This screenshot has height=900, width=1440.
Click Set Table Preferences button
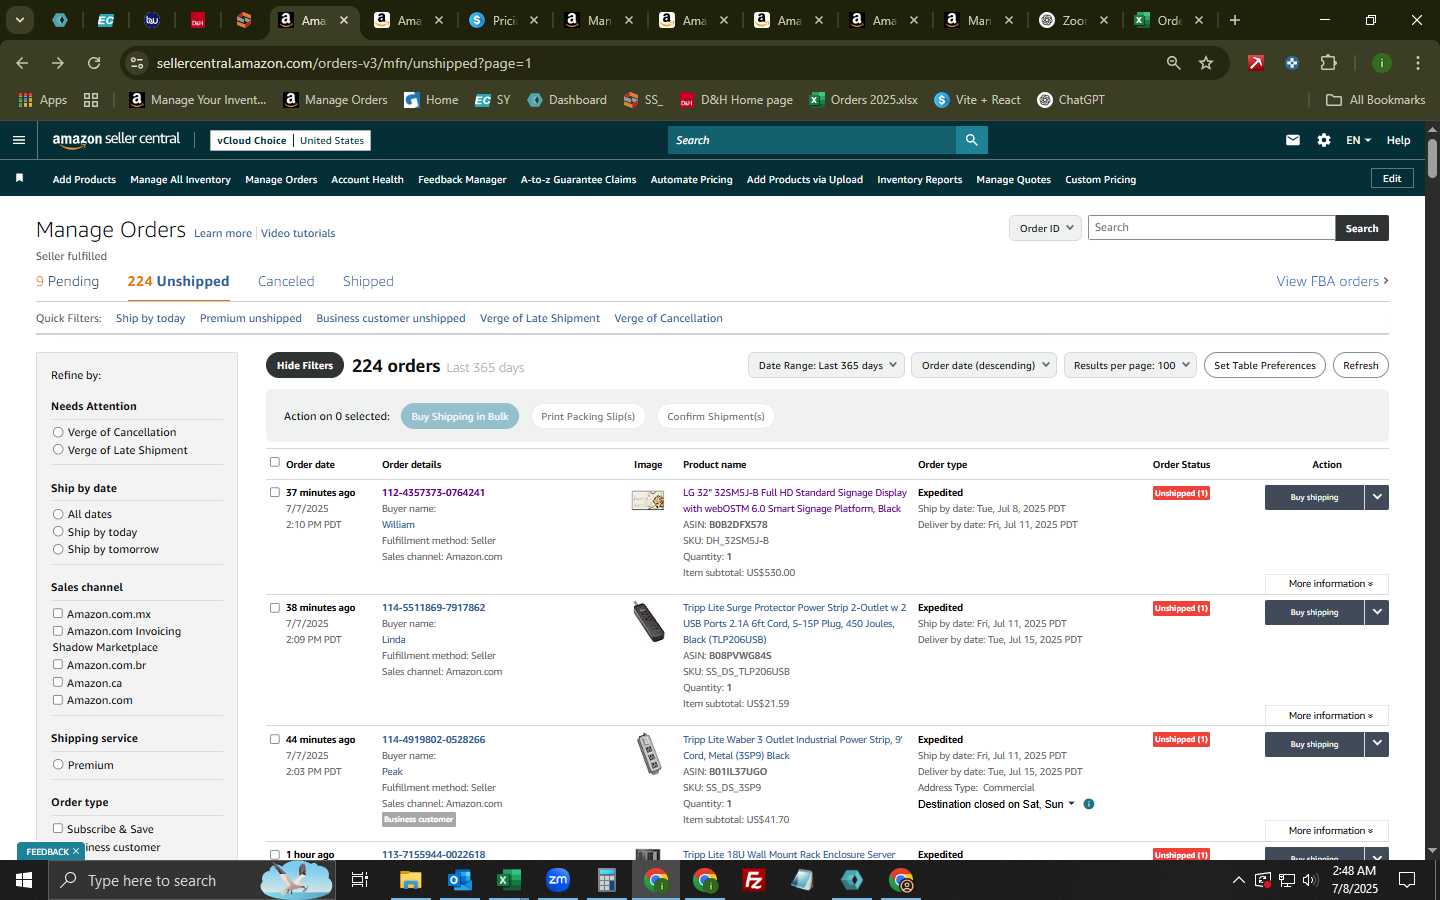tap(1264, 365)
